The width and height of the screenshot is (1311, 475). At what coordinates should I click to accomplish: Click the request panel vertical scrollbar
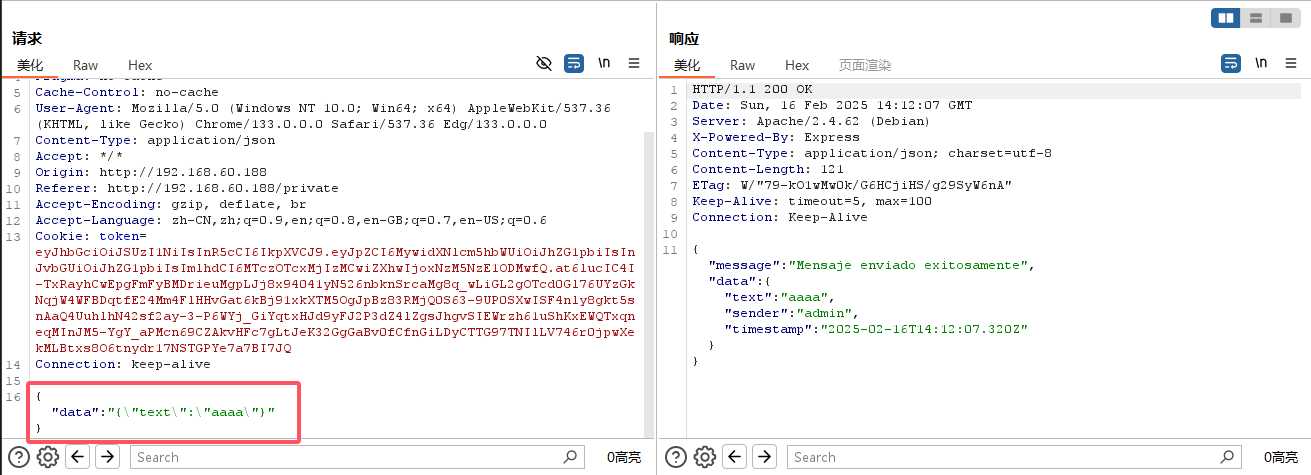pyautogui.click(x=647, y=250)
